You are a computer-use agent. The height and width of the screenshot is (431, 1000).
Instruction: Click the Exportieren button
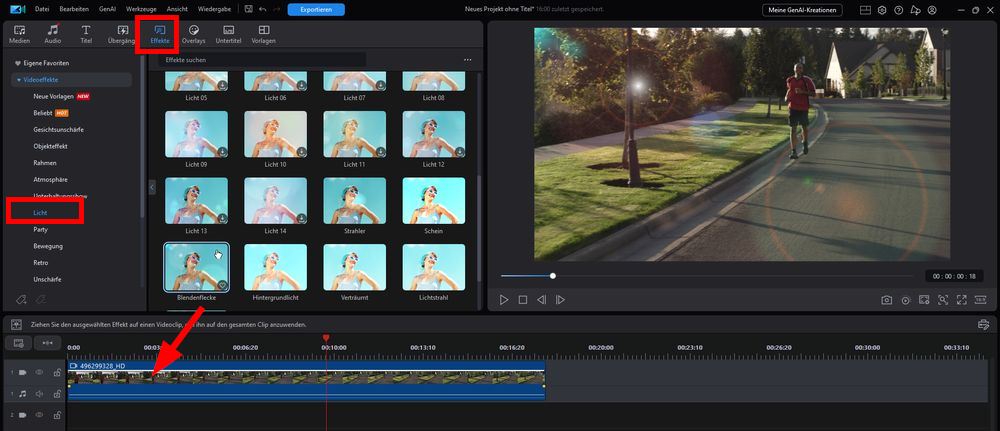pos(316,10)
